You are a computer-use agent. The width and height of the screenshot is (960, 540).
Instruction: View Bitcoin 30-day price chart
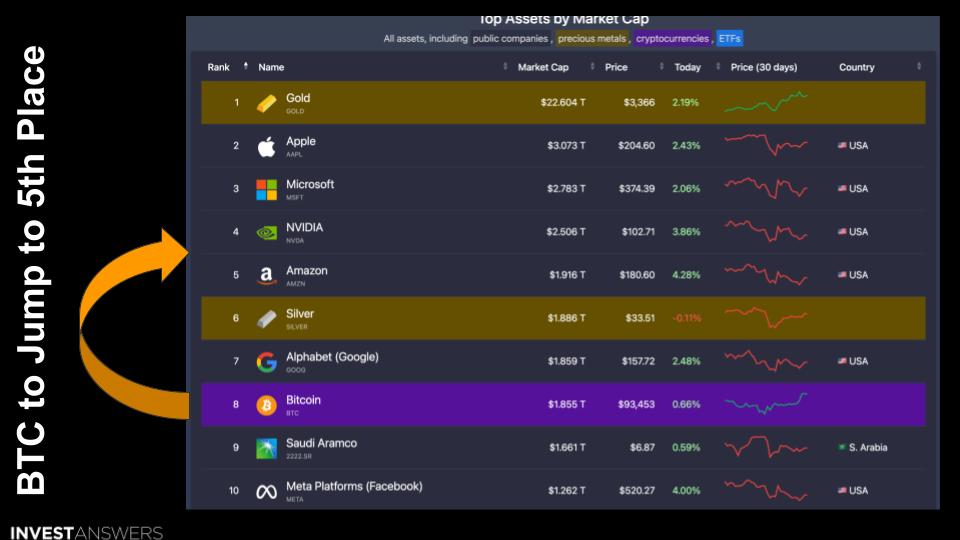coord(765,403)
